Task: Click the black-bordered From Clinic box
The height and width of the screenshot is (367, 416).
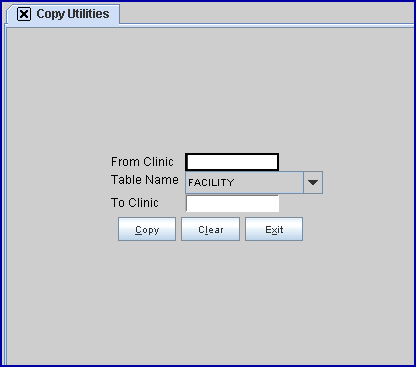Action: pos(232,162)
